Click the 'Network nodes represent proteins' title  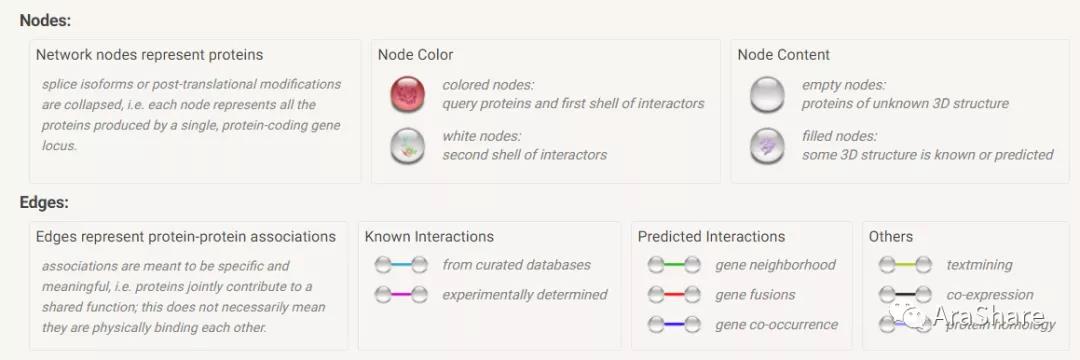pos(149,54)
